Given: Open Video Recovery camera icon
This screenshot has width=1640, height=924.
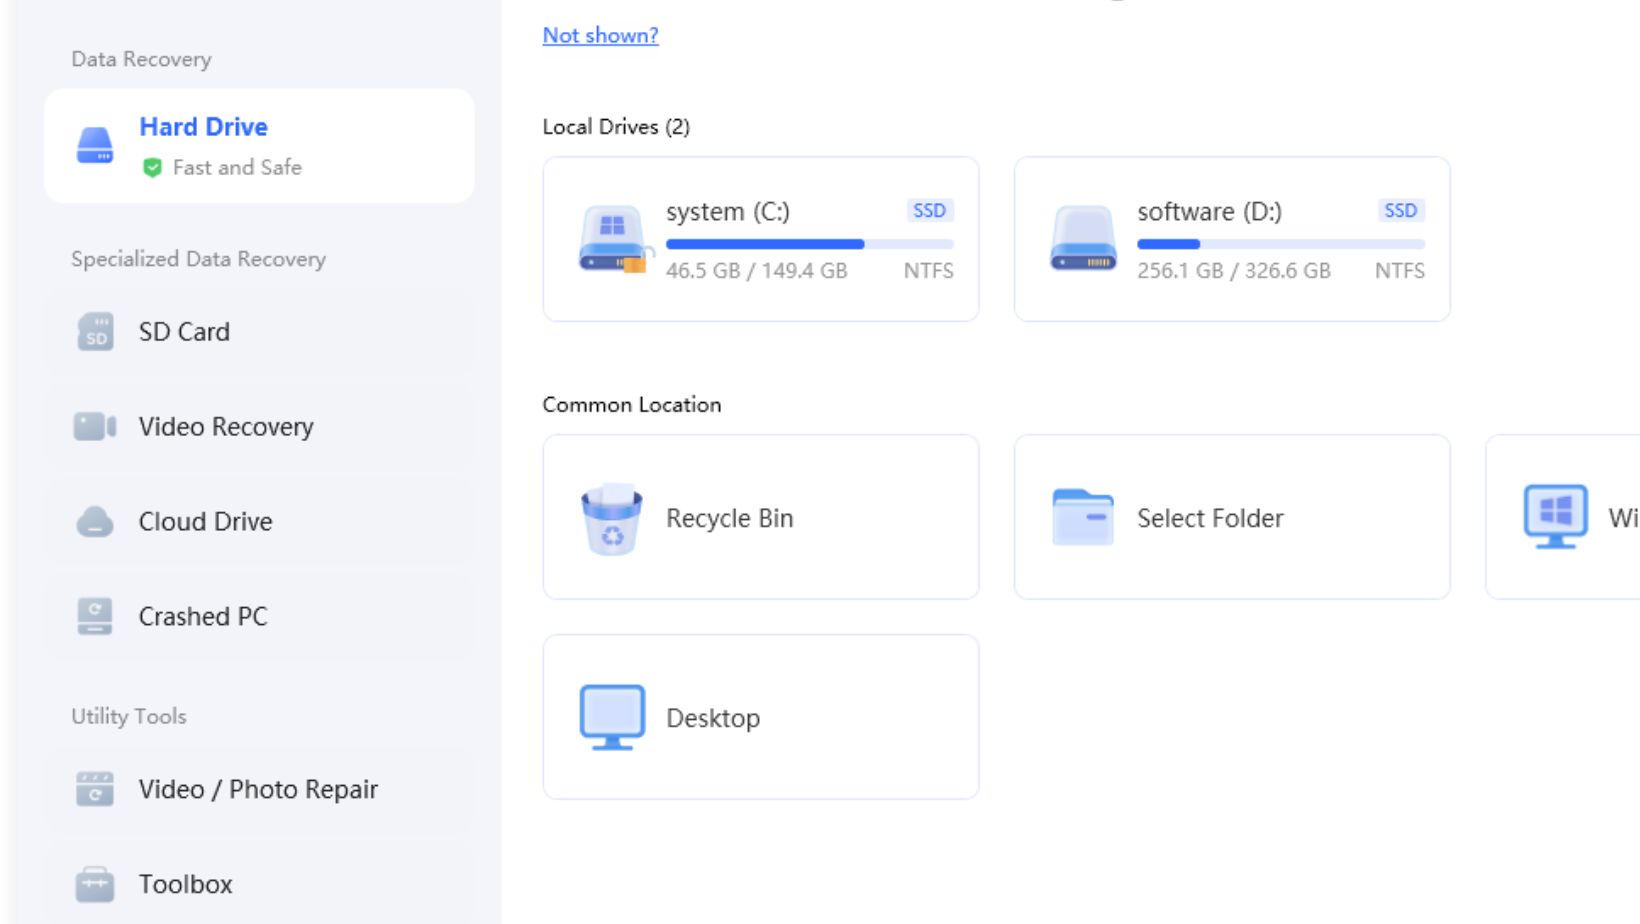Looking at the screenshot, I should coord(95,427).
